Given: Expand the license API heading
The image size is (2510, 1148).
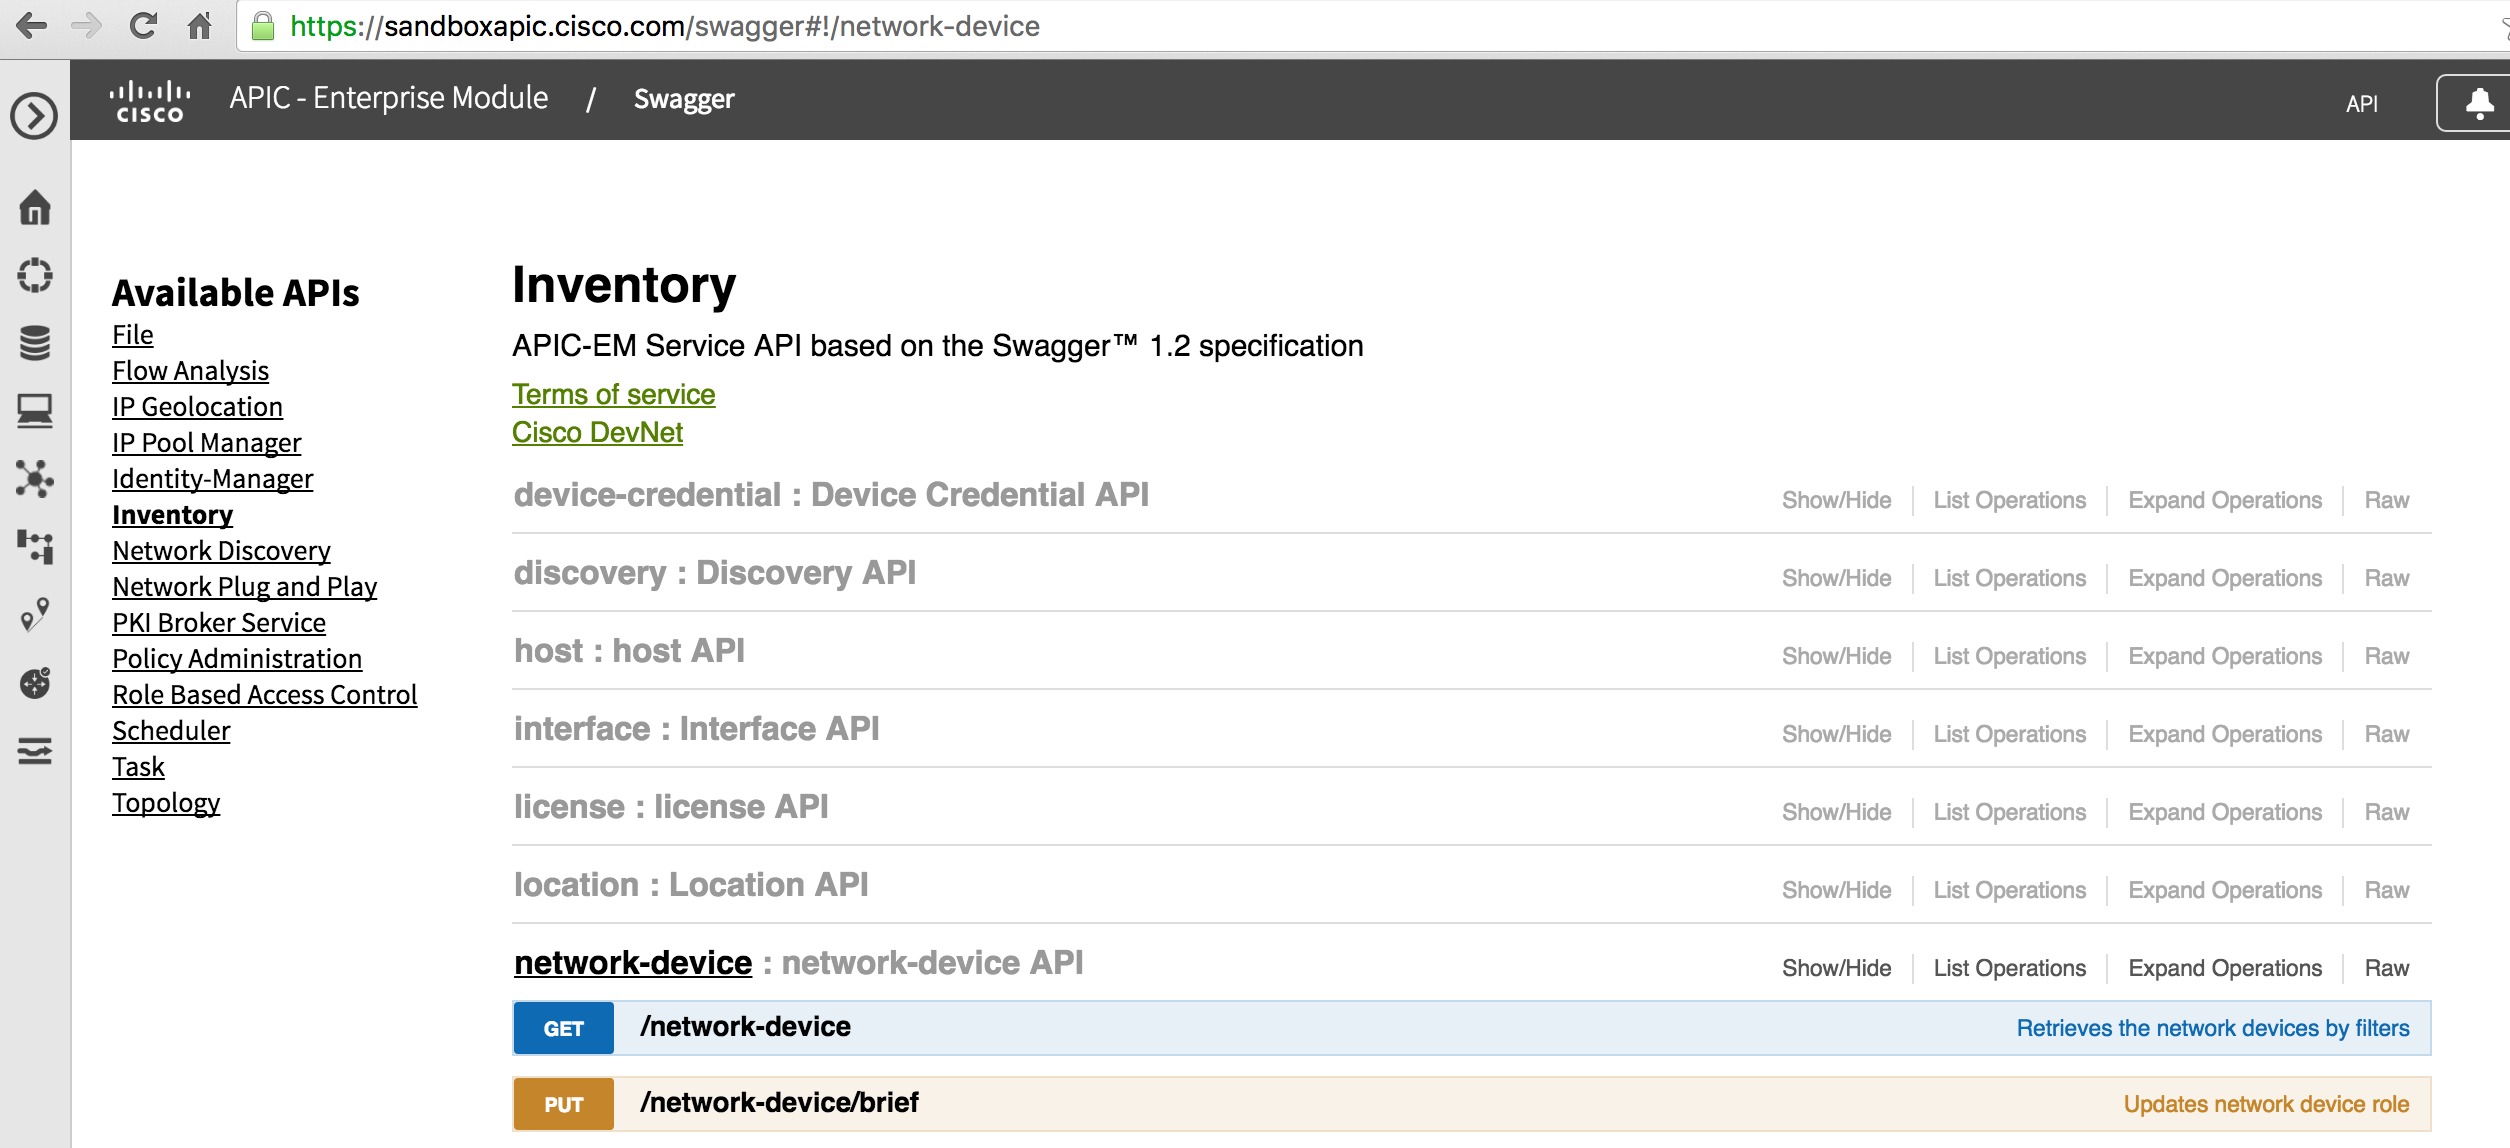Looking at the screenshot, I should coord(671,807).
